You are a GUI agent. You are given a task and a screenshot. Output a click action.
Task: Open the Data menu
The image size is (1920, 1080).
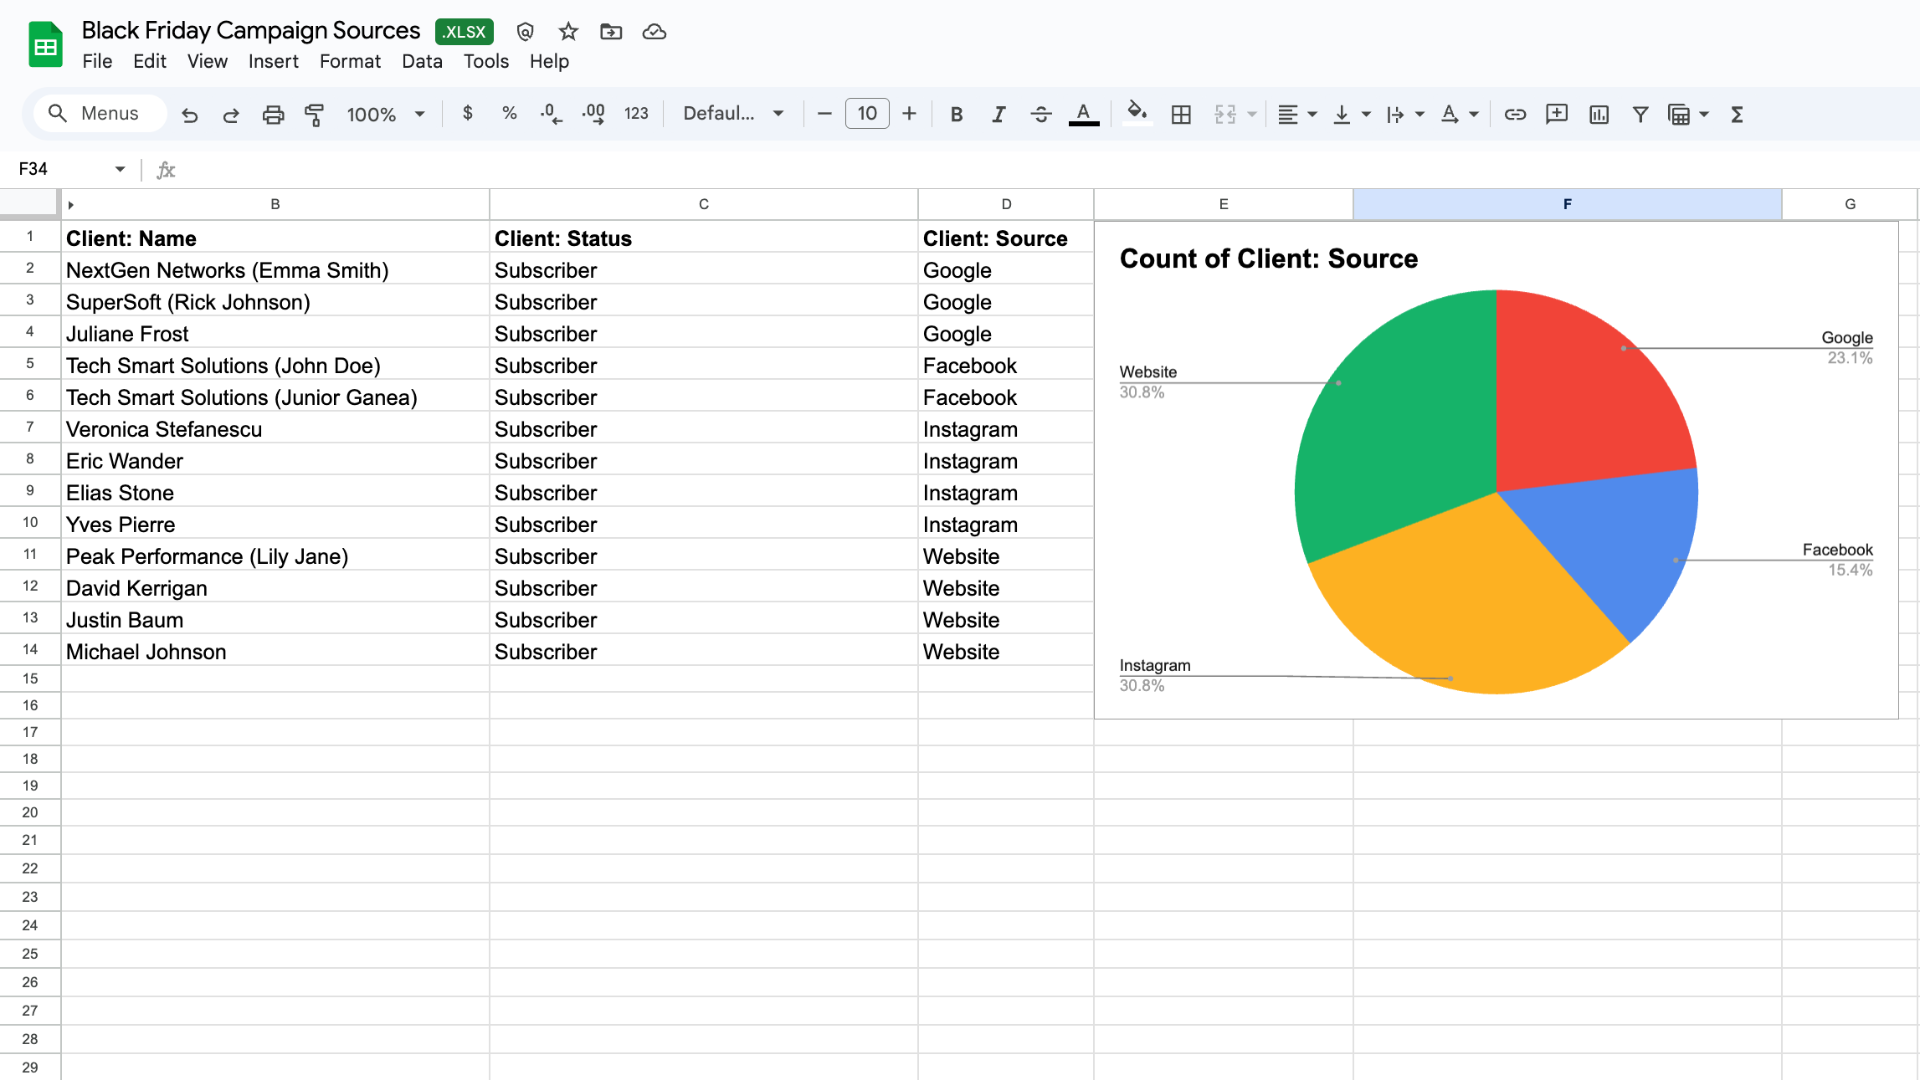422,61
